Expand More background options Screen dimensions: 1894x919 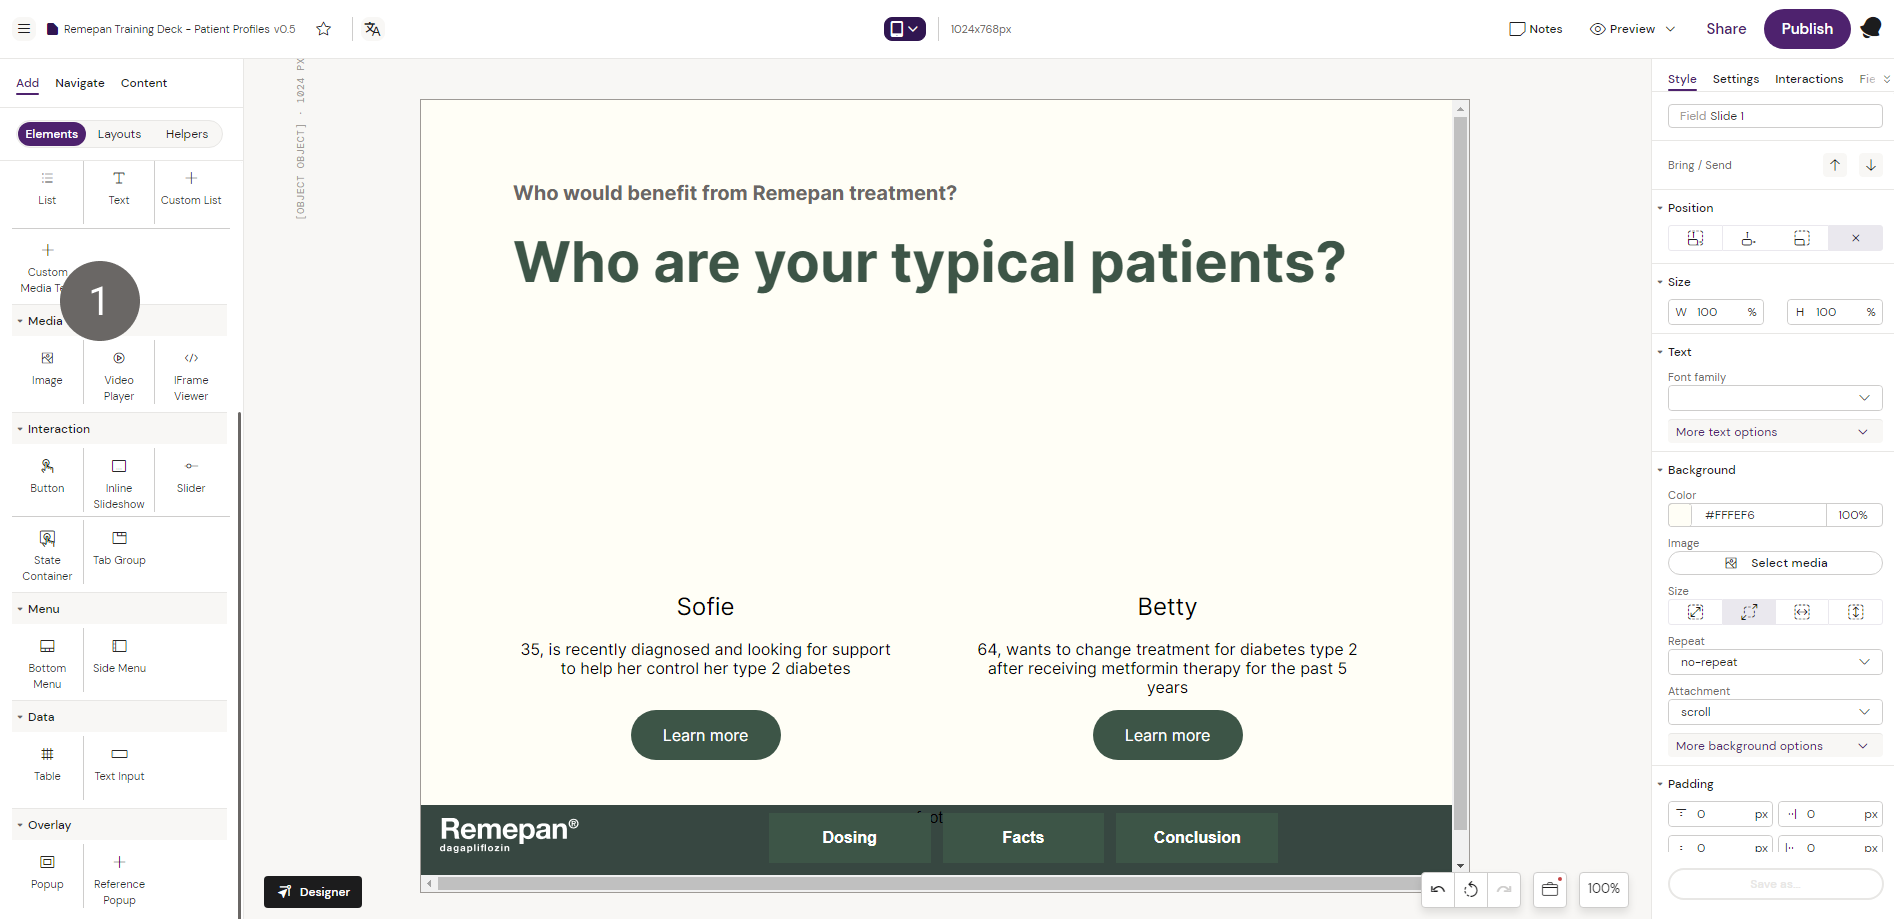pyautogui.click(x=1774, y=746)
